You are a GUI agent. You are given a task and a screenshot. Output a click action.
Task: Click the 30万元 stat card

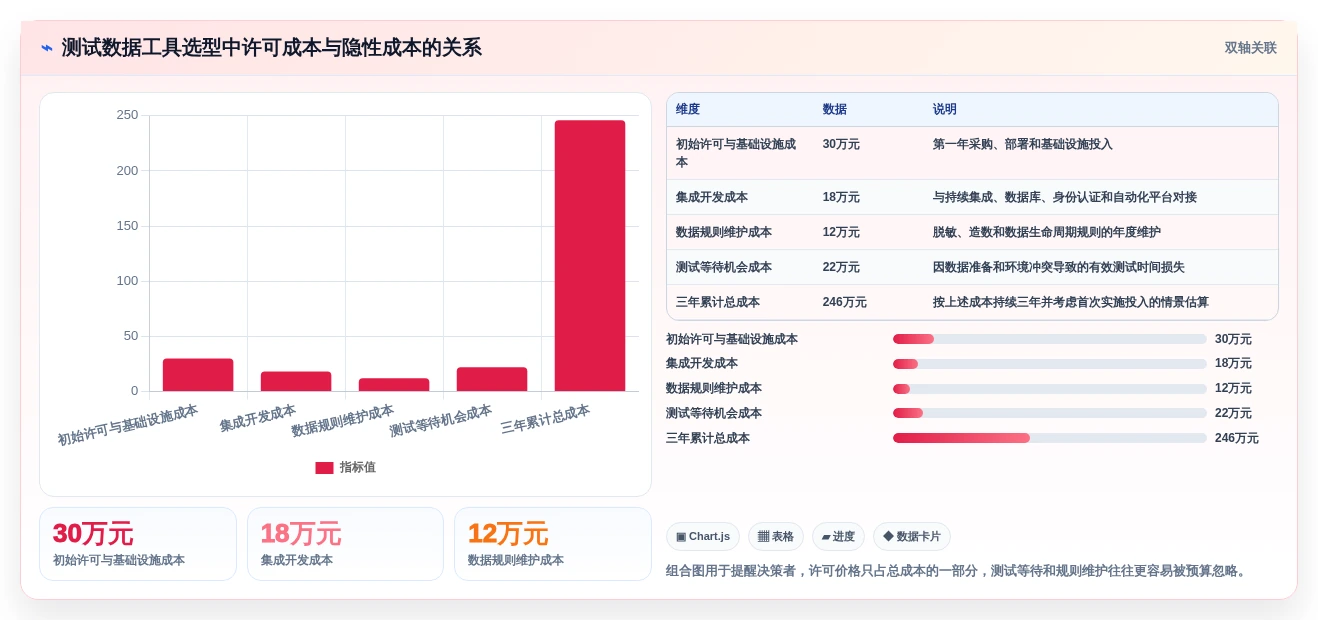point(138,544)
